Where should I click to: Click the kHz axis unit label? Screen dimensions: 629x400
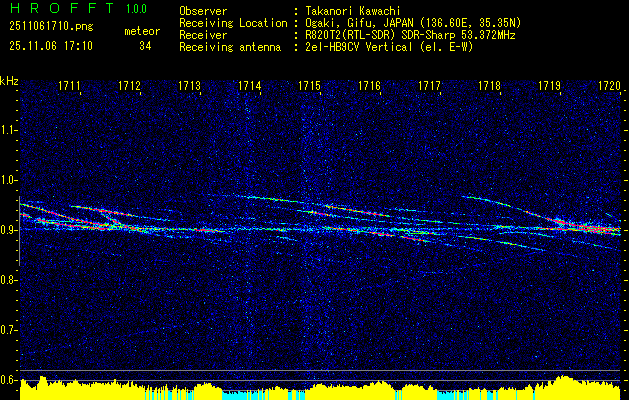9,81
